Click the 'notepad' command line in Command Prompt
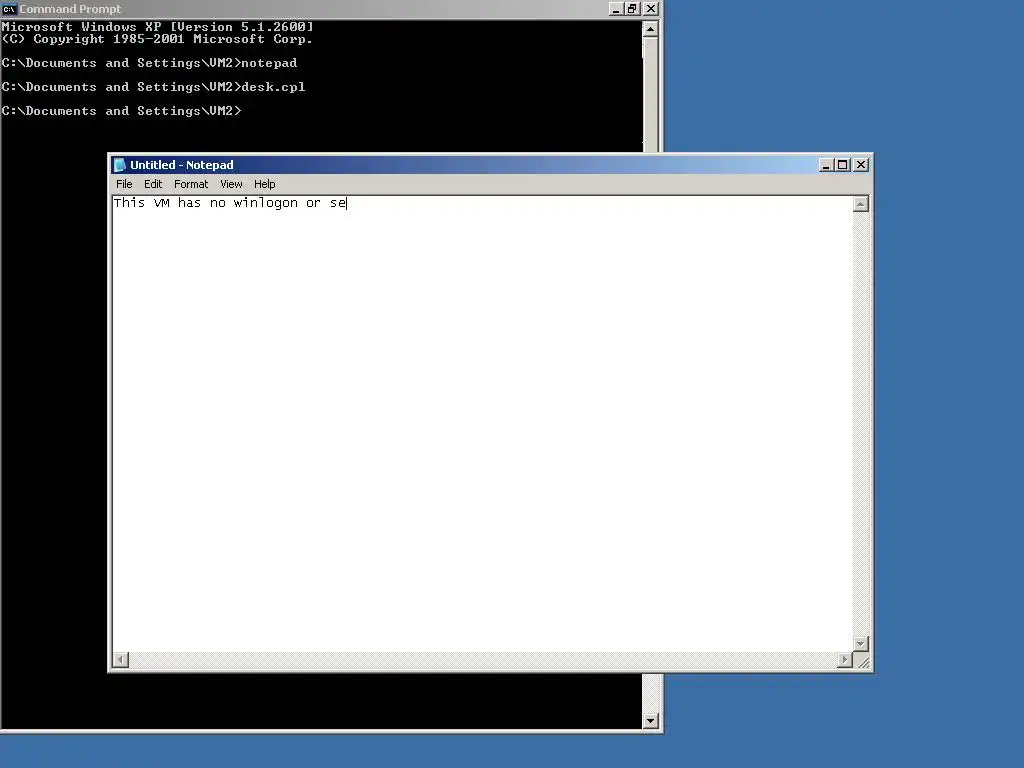The image size is (1024, 768). pos(149,63)
